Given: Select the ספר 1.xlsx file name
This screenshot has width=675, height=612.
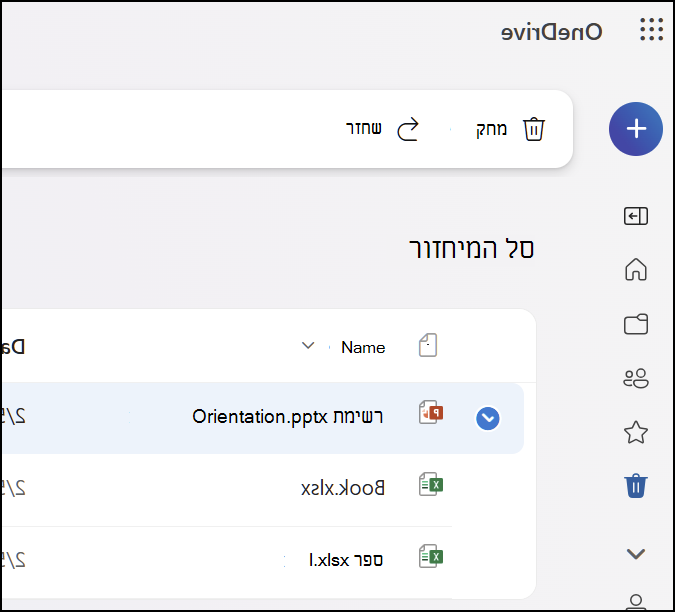Looking at the screenshot, I should click(x=346, y=560).
